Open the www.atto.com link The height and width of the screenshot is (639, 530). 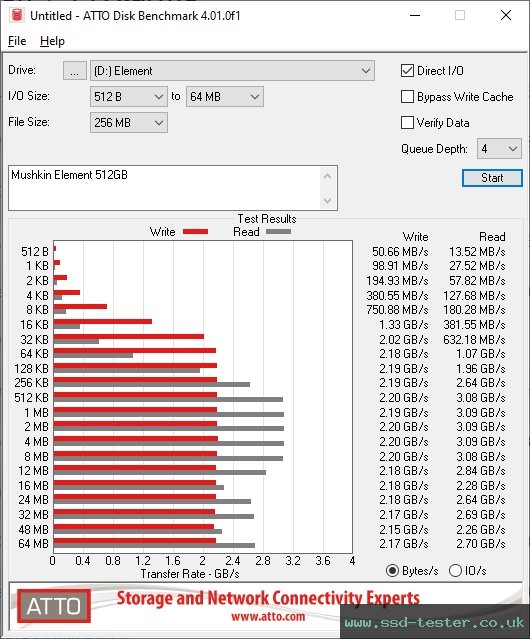click(268, 616)
